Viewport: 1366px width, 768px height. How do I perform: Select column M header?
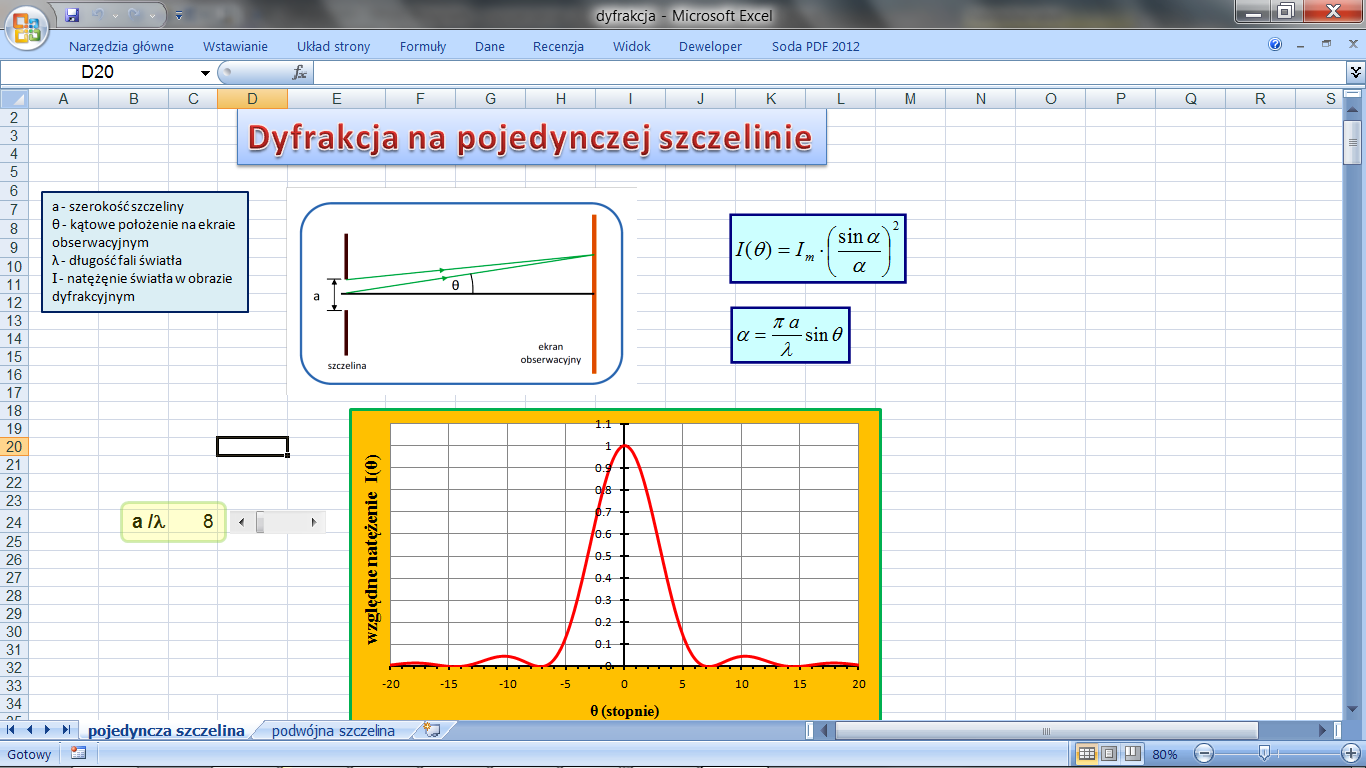(x=910, y=98)
